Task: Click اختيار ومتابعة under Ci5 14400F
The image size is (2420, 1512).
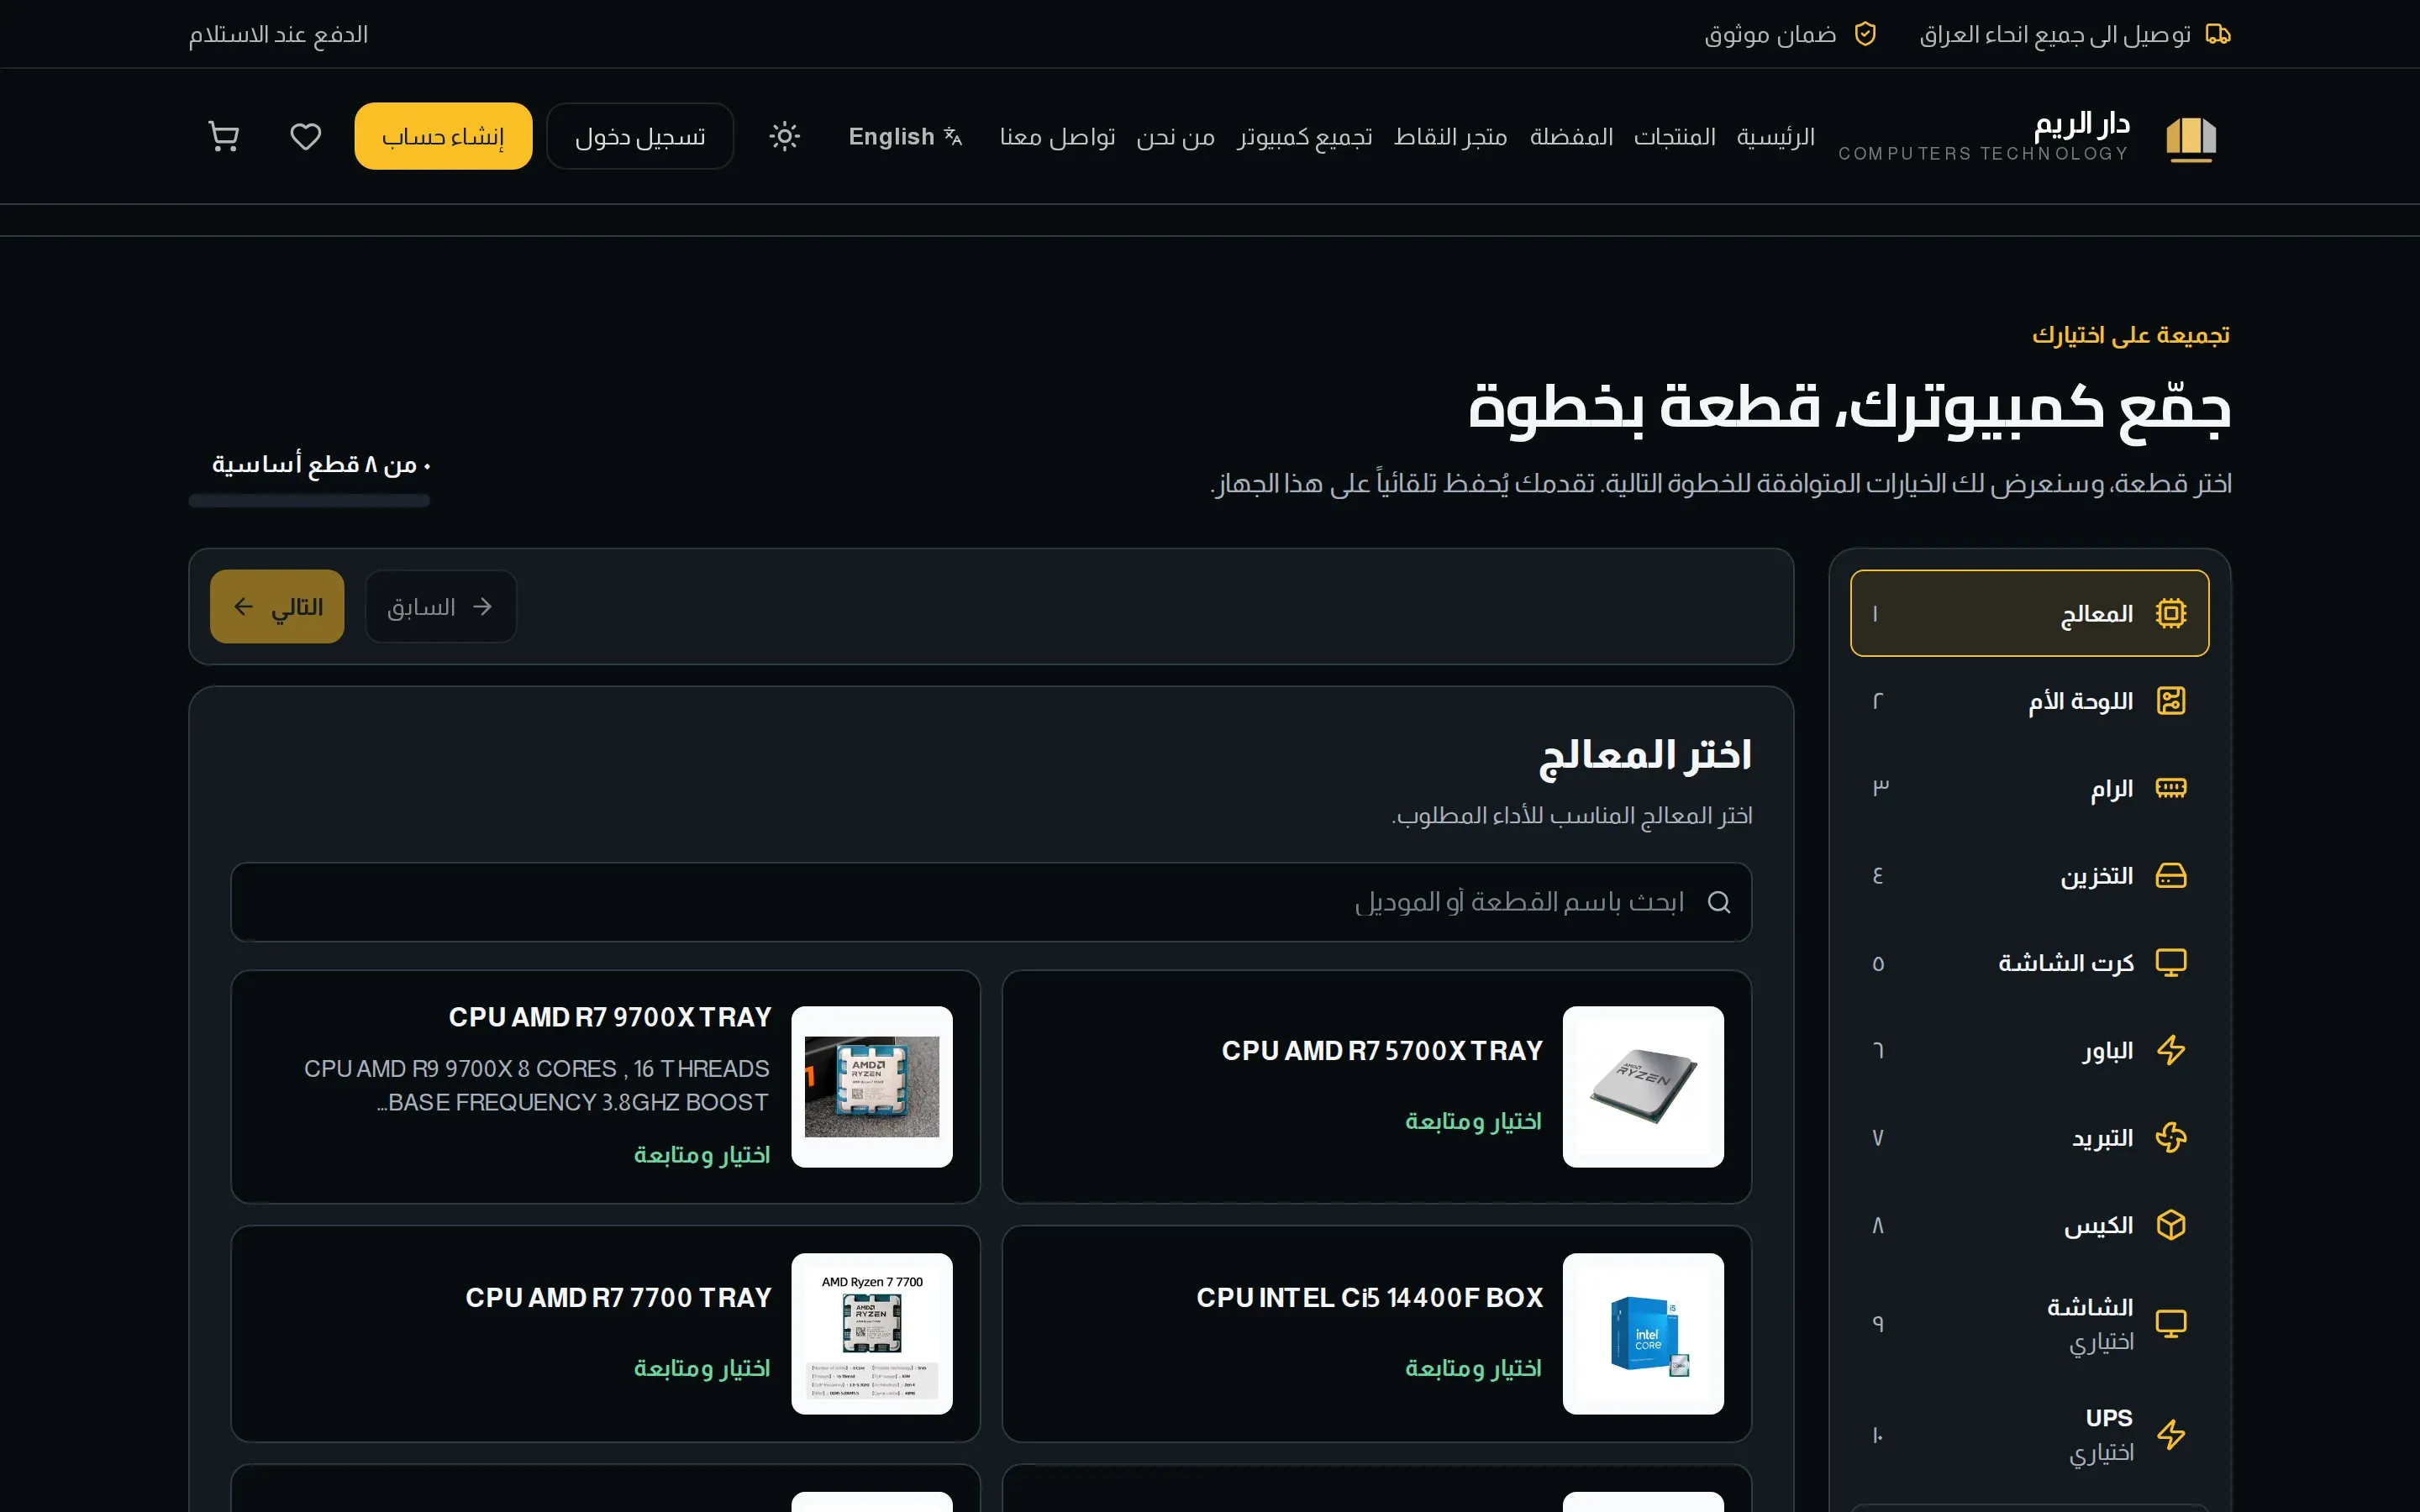Action: pos(1474,1368)
